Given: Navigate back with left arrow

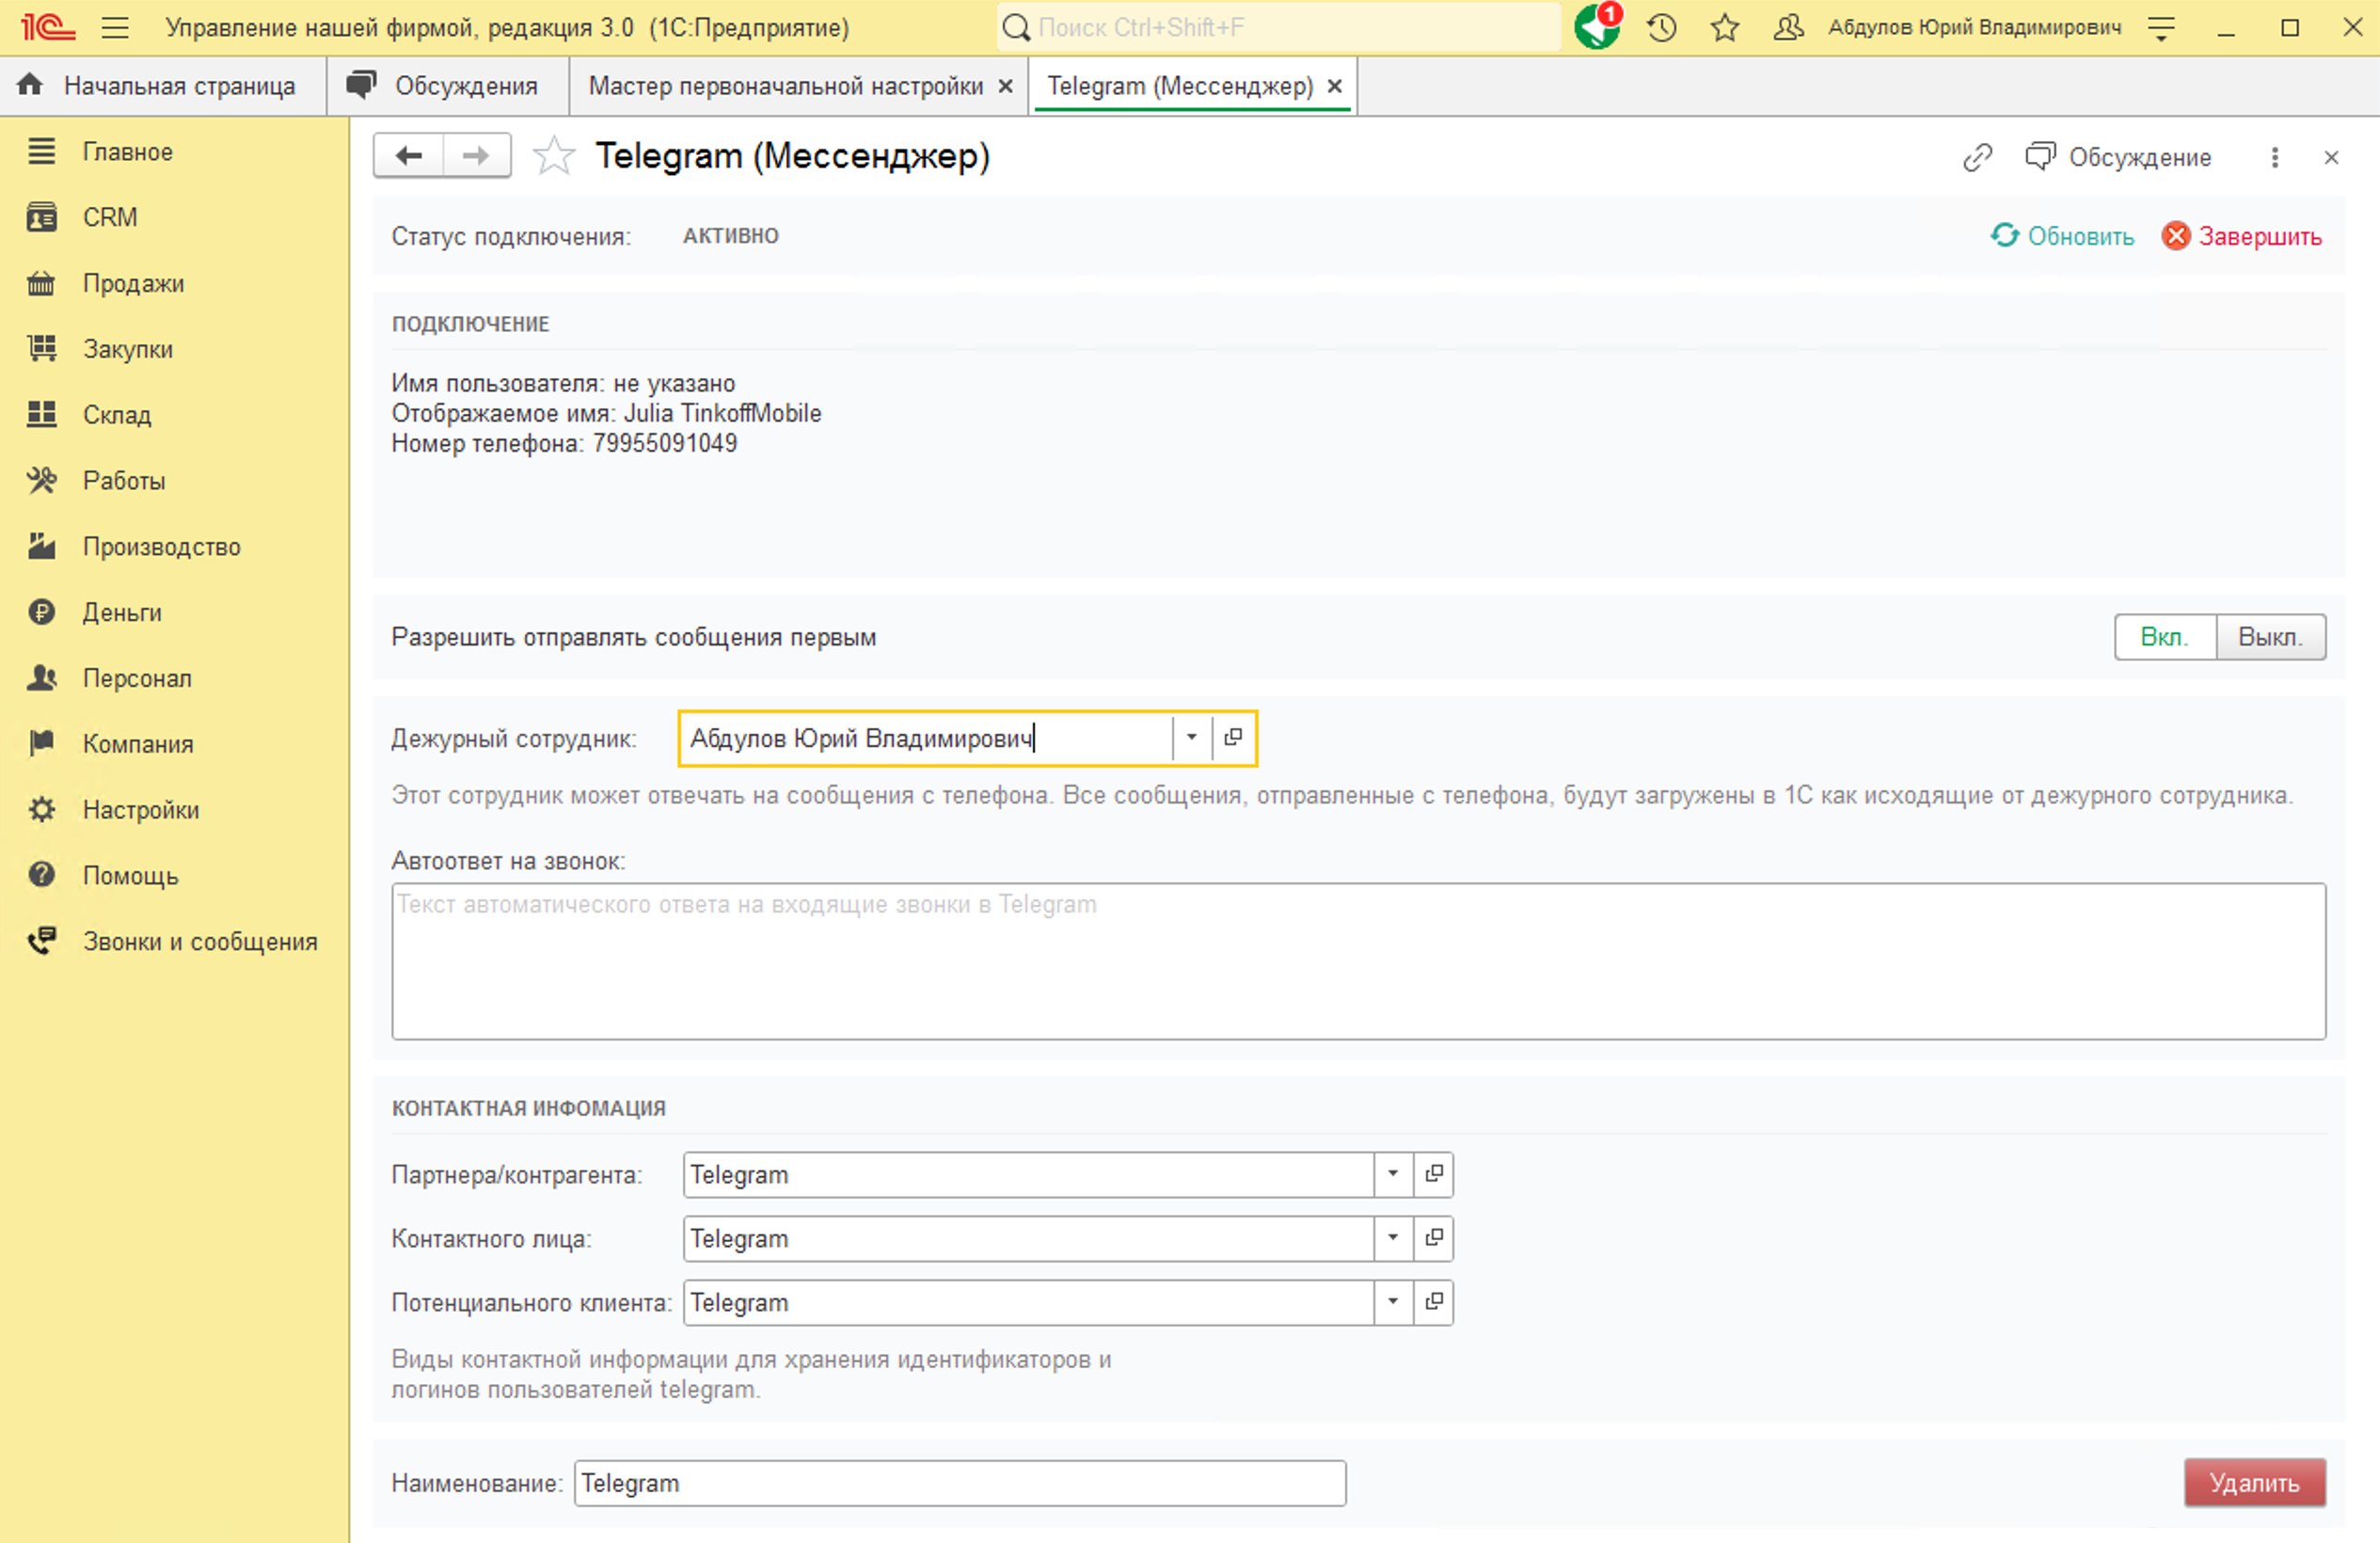Looking at the screenshot, I should 409,155.
